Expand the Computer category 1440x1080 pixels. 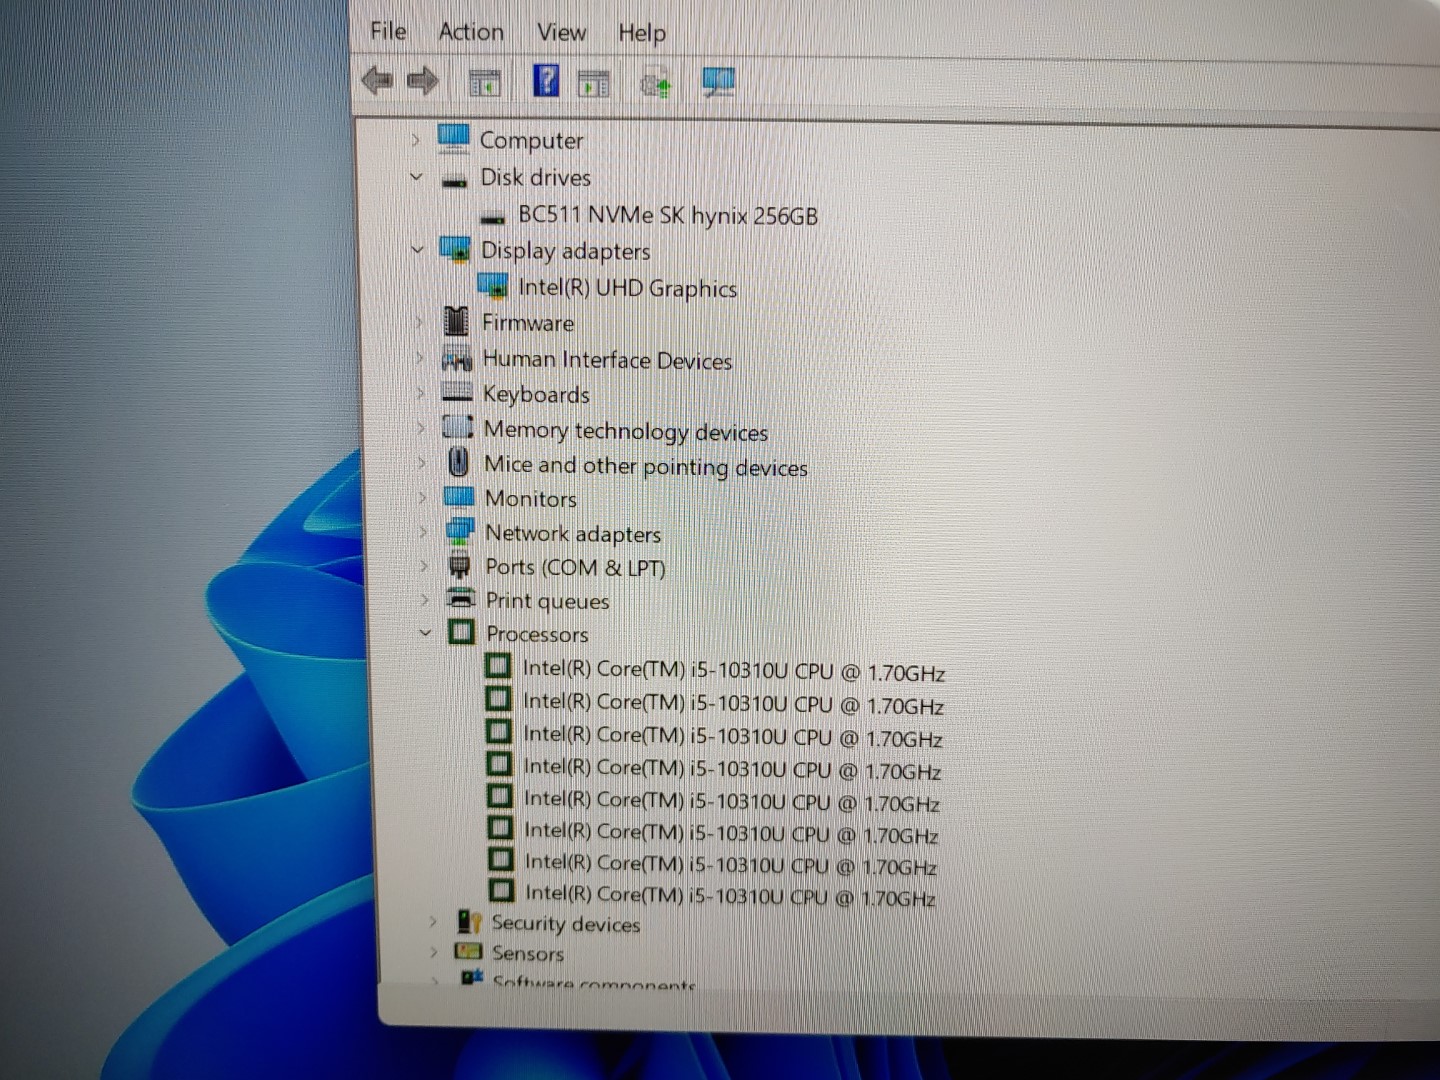pyautogui.click(x=416, y=140)
